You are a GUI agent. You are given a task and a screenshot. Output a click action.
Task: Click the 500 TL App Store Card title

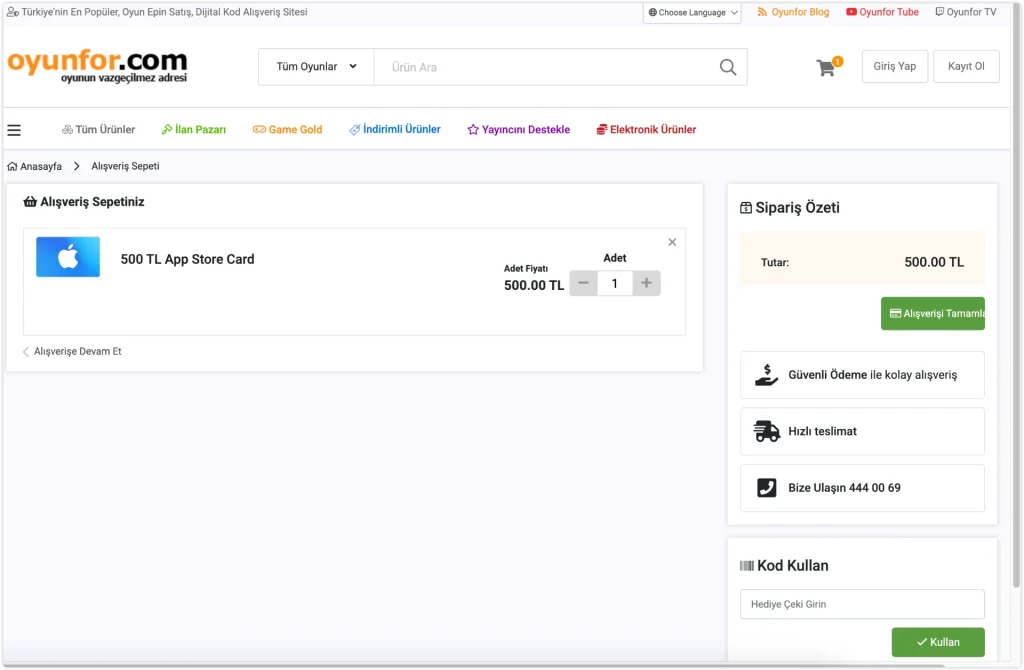[187, 259]
